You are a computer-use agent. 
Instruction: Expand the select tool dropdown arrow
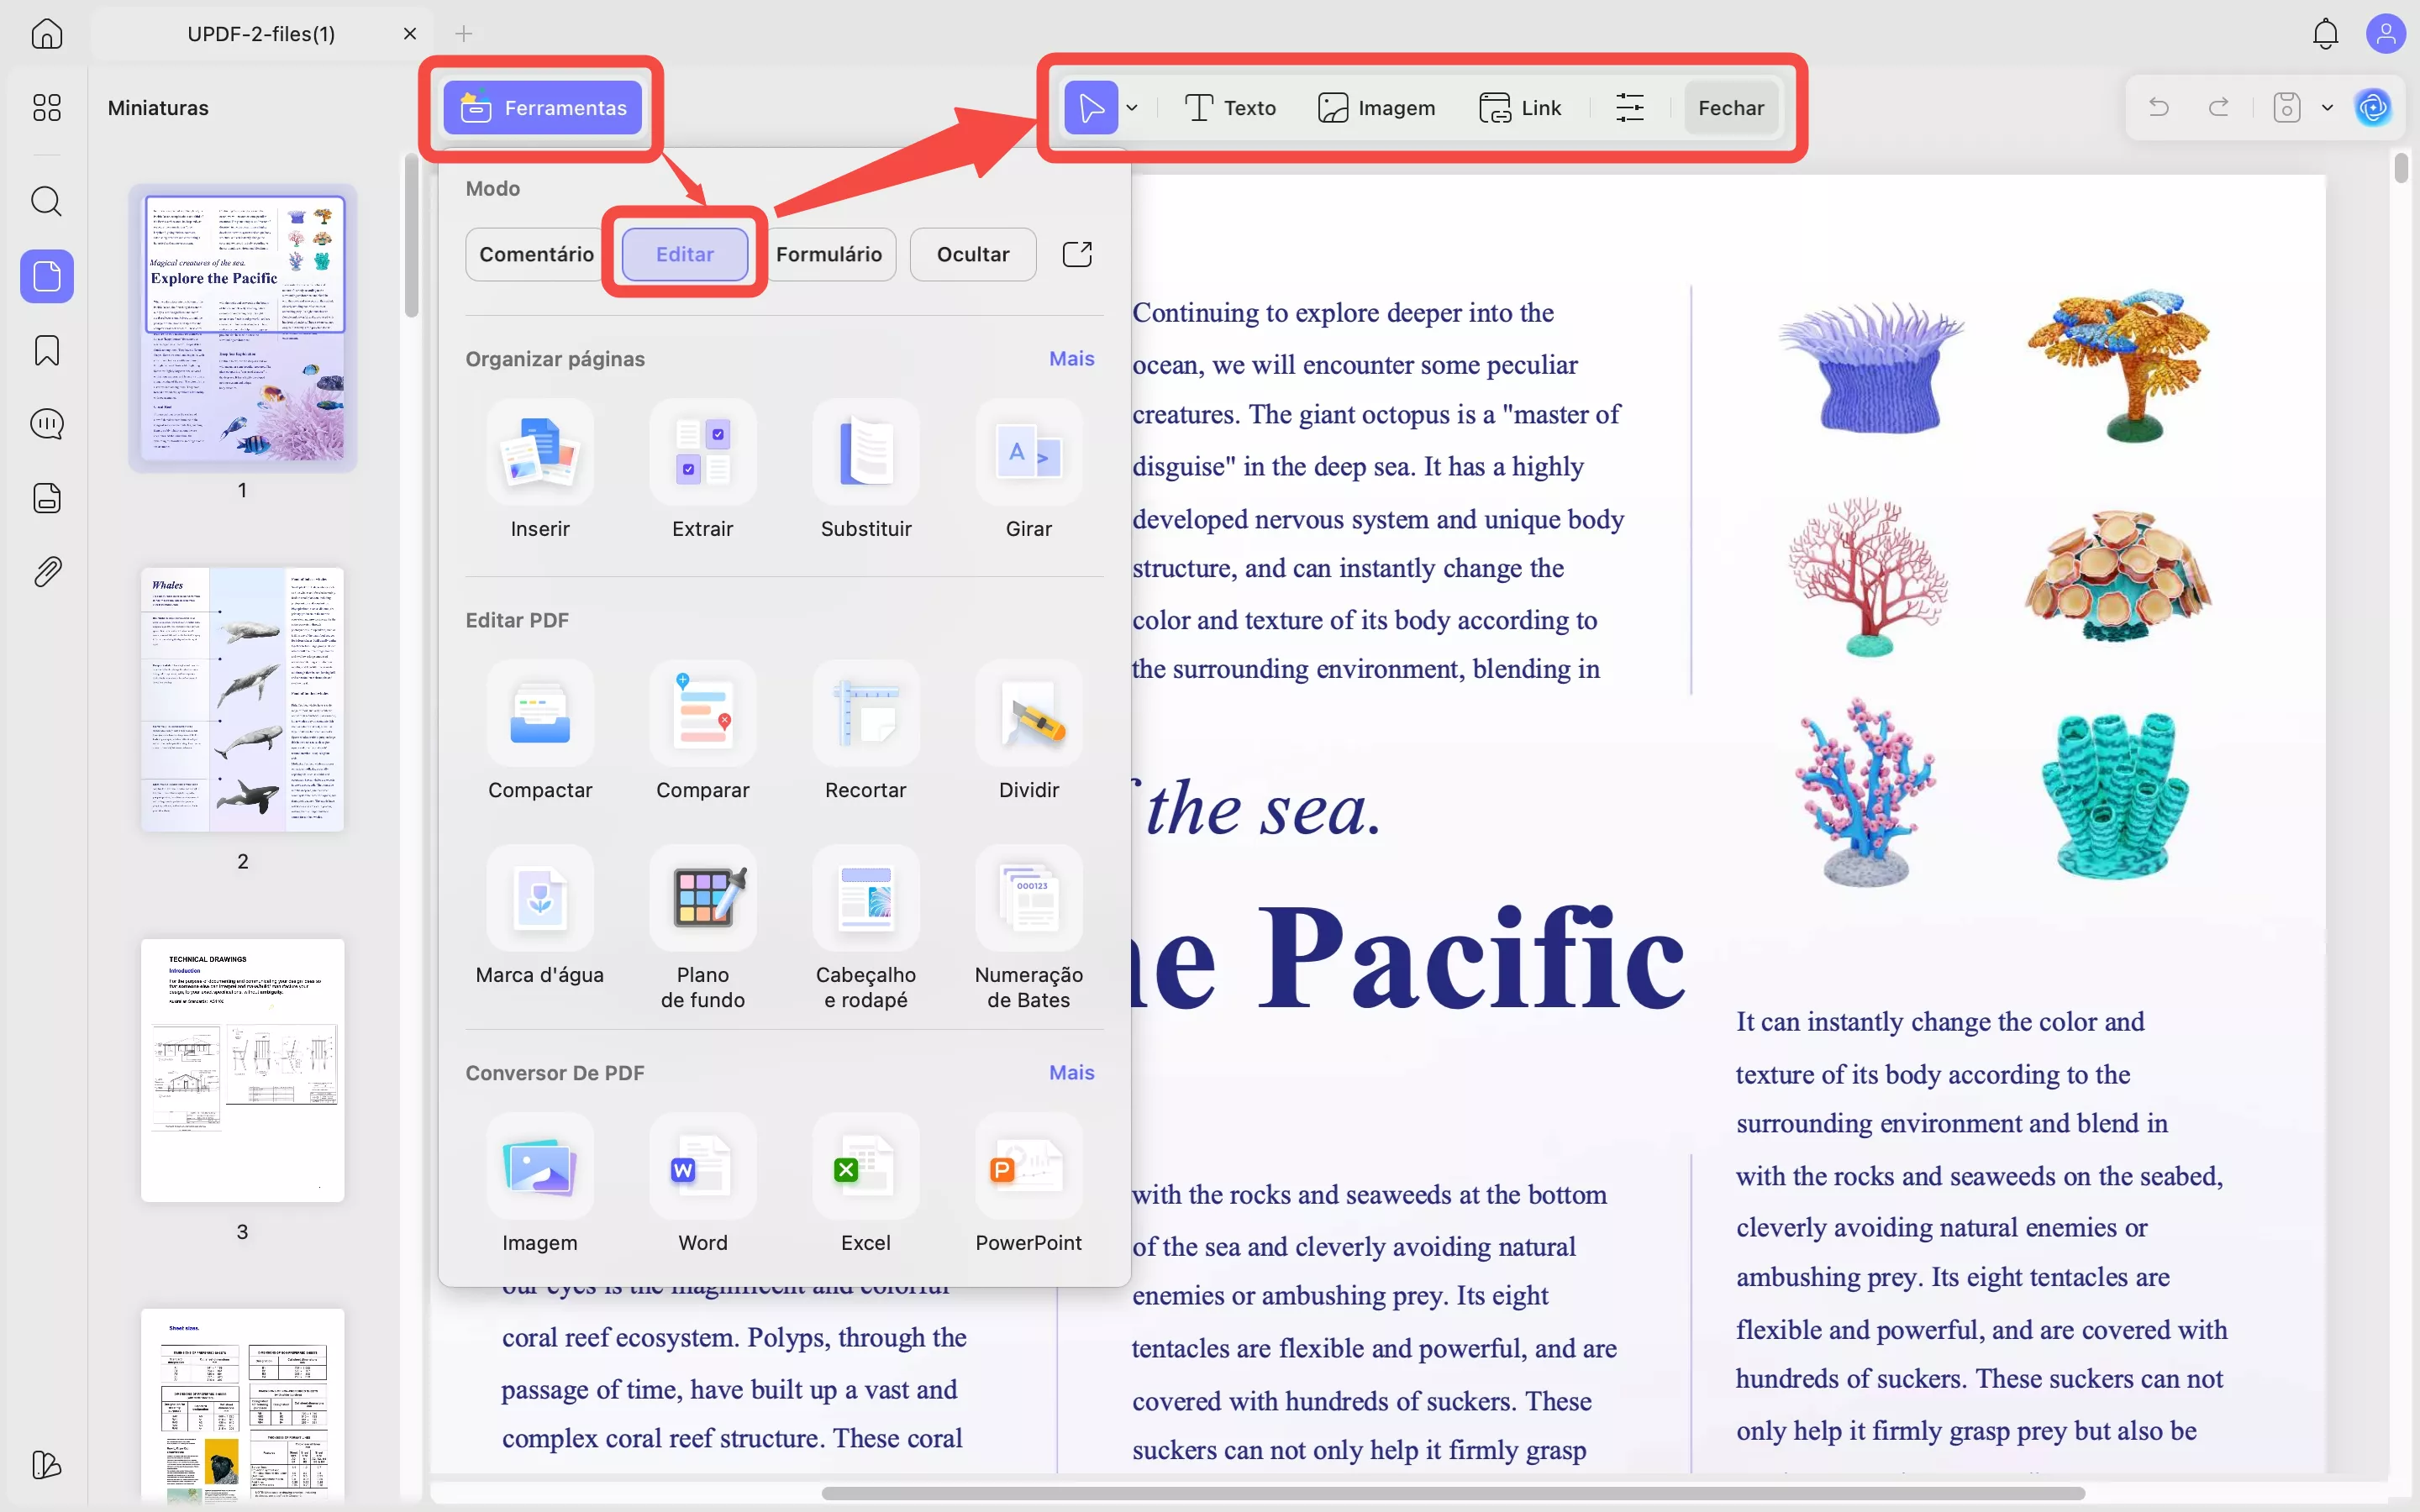point(1132,108)
